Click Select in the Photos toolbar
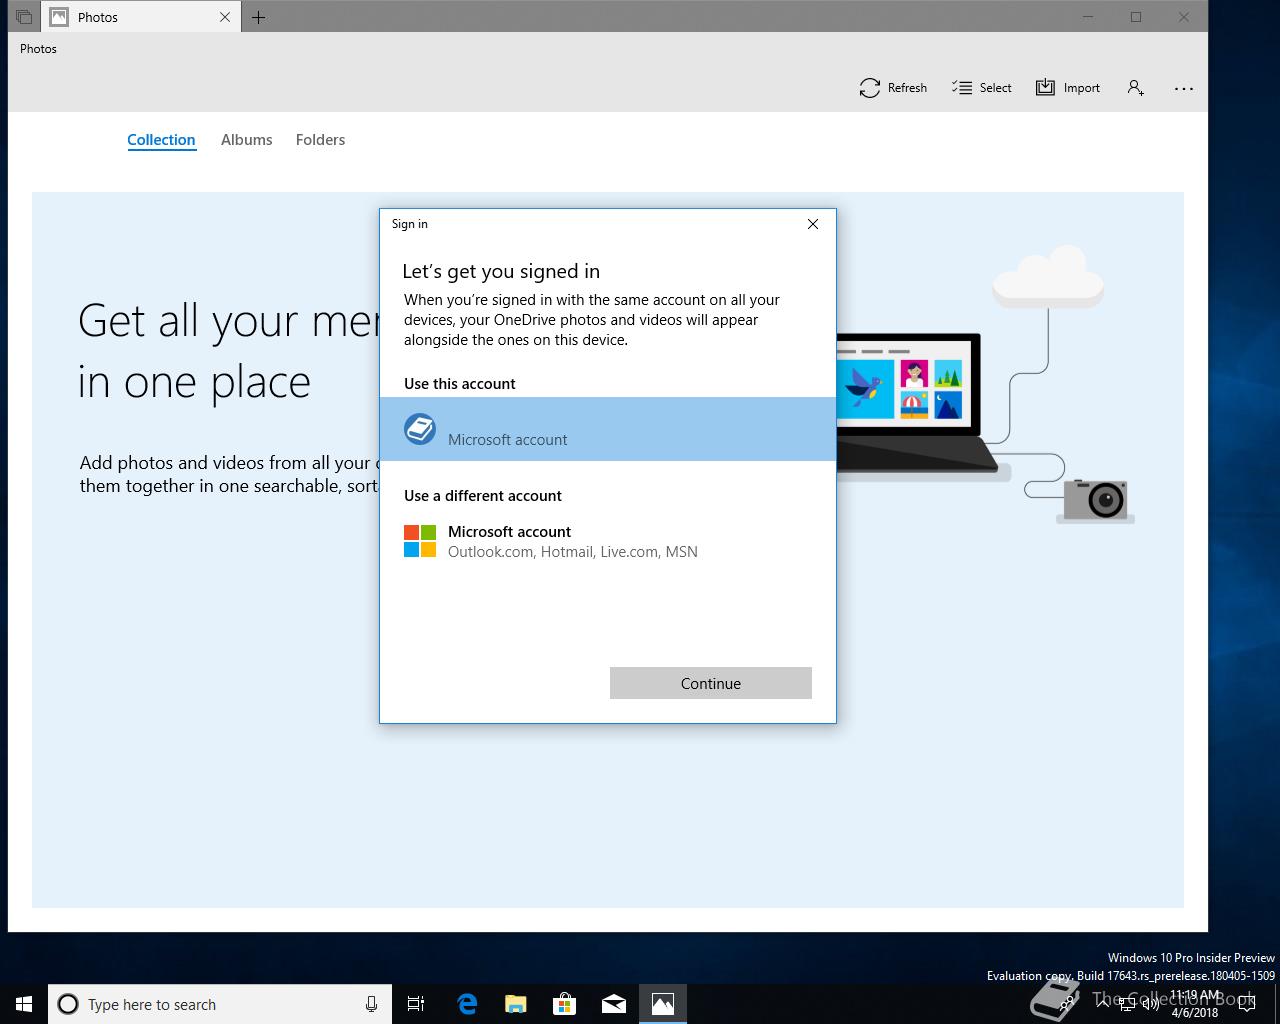 pos(982,88)
